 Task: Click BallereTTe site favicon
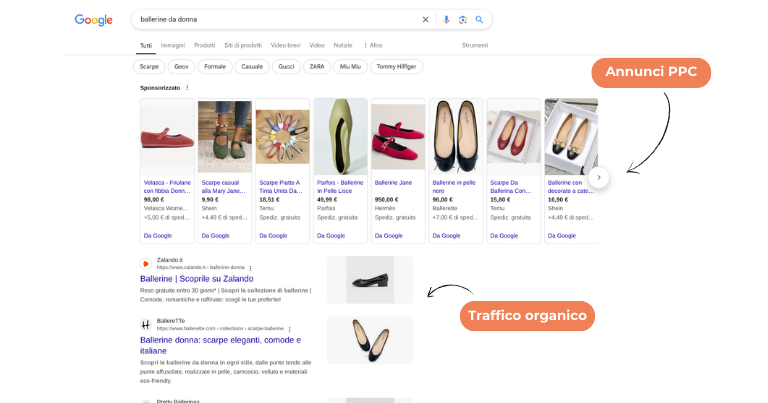[145, 325]
